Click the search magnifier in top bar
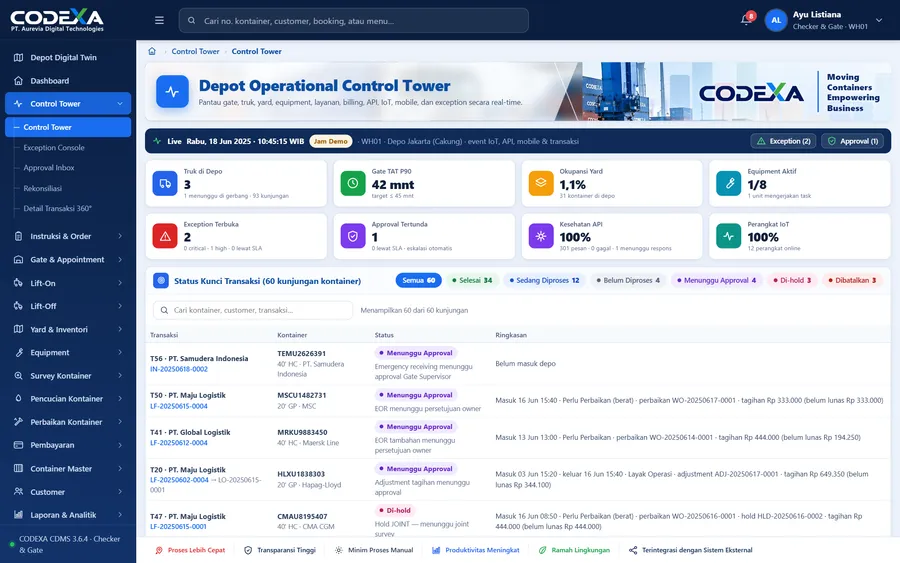Image resolution: width=900 pixels, height=563 pixels. 192,21
